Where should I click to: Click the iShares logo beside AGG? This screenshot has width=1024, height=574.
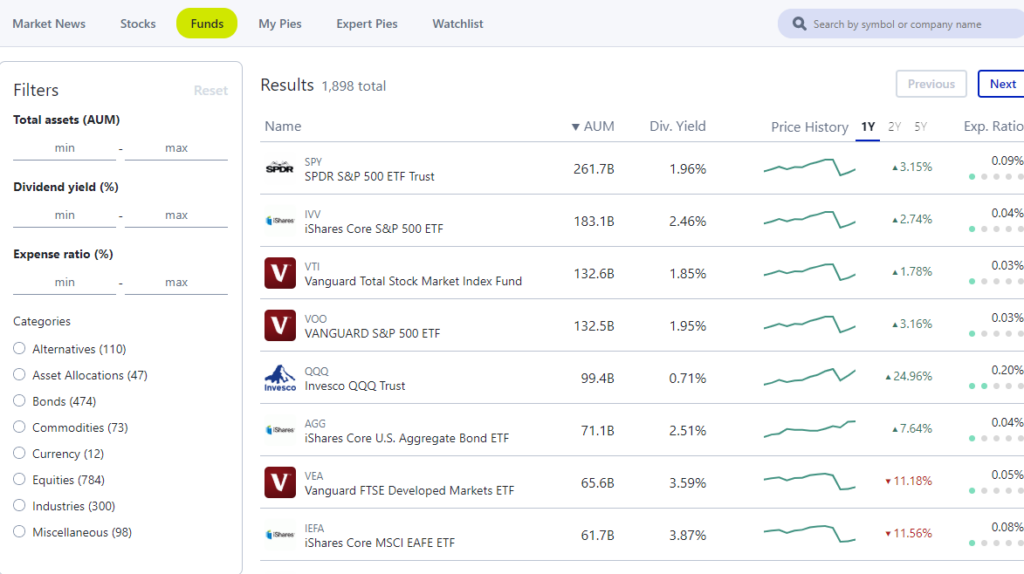point(280,430)
